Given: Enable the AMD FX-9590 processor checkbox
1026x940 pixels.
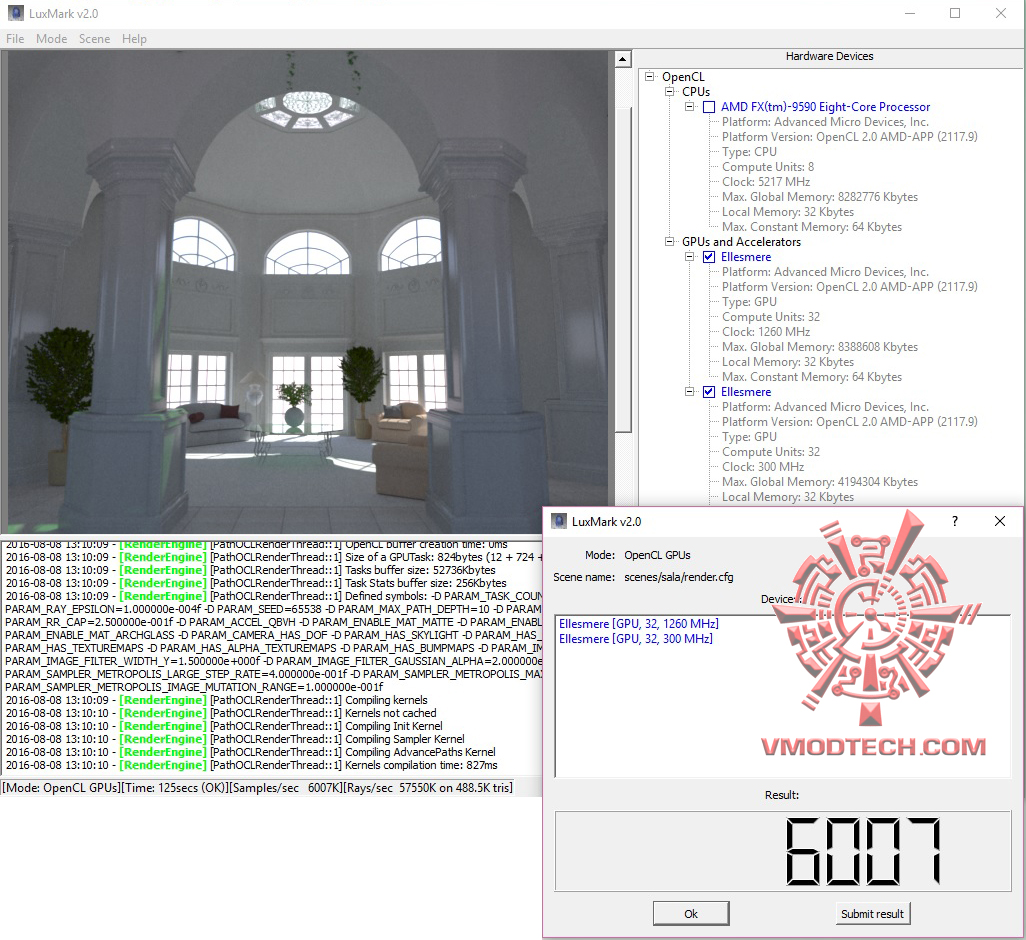Looking at the screenshot, I should coord(709,107).
